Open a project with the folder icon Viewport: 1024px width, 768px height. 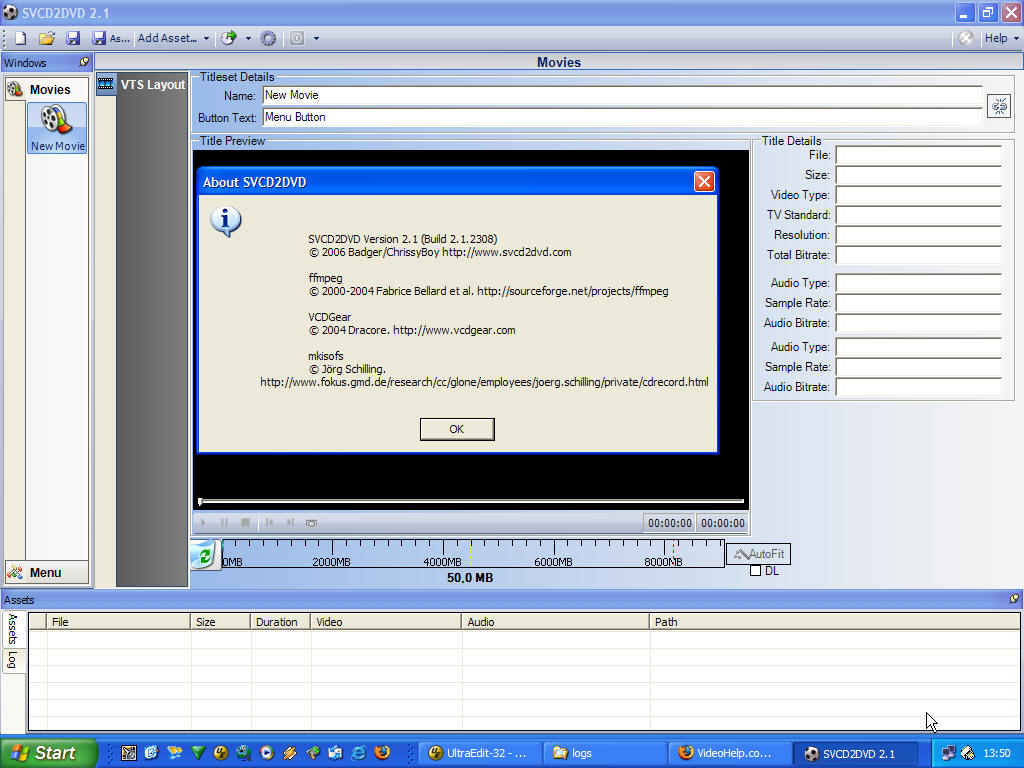click(46, 39)
